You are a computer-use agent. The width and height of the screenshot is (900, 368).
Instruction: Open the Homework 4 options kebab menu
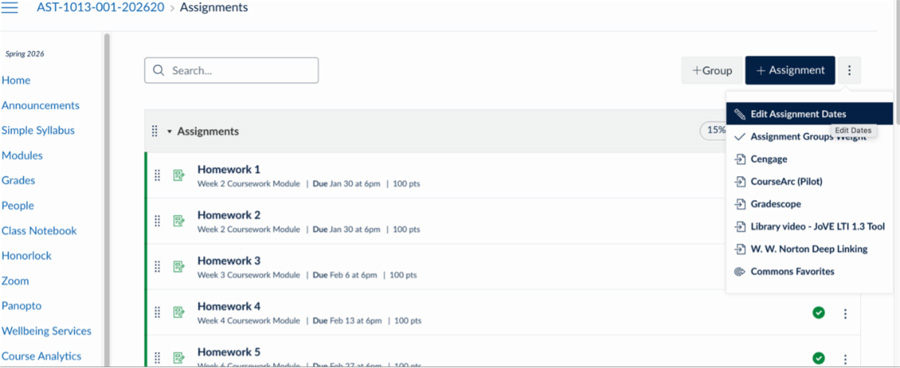(x=845, y=313)
